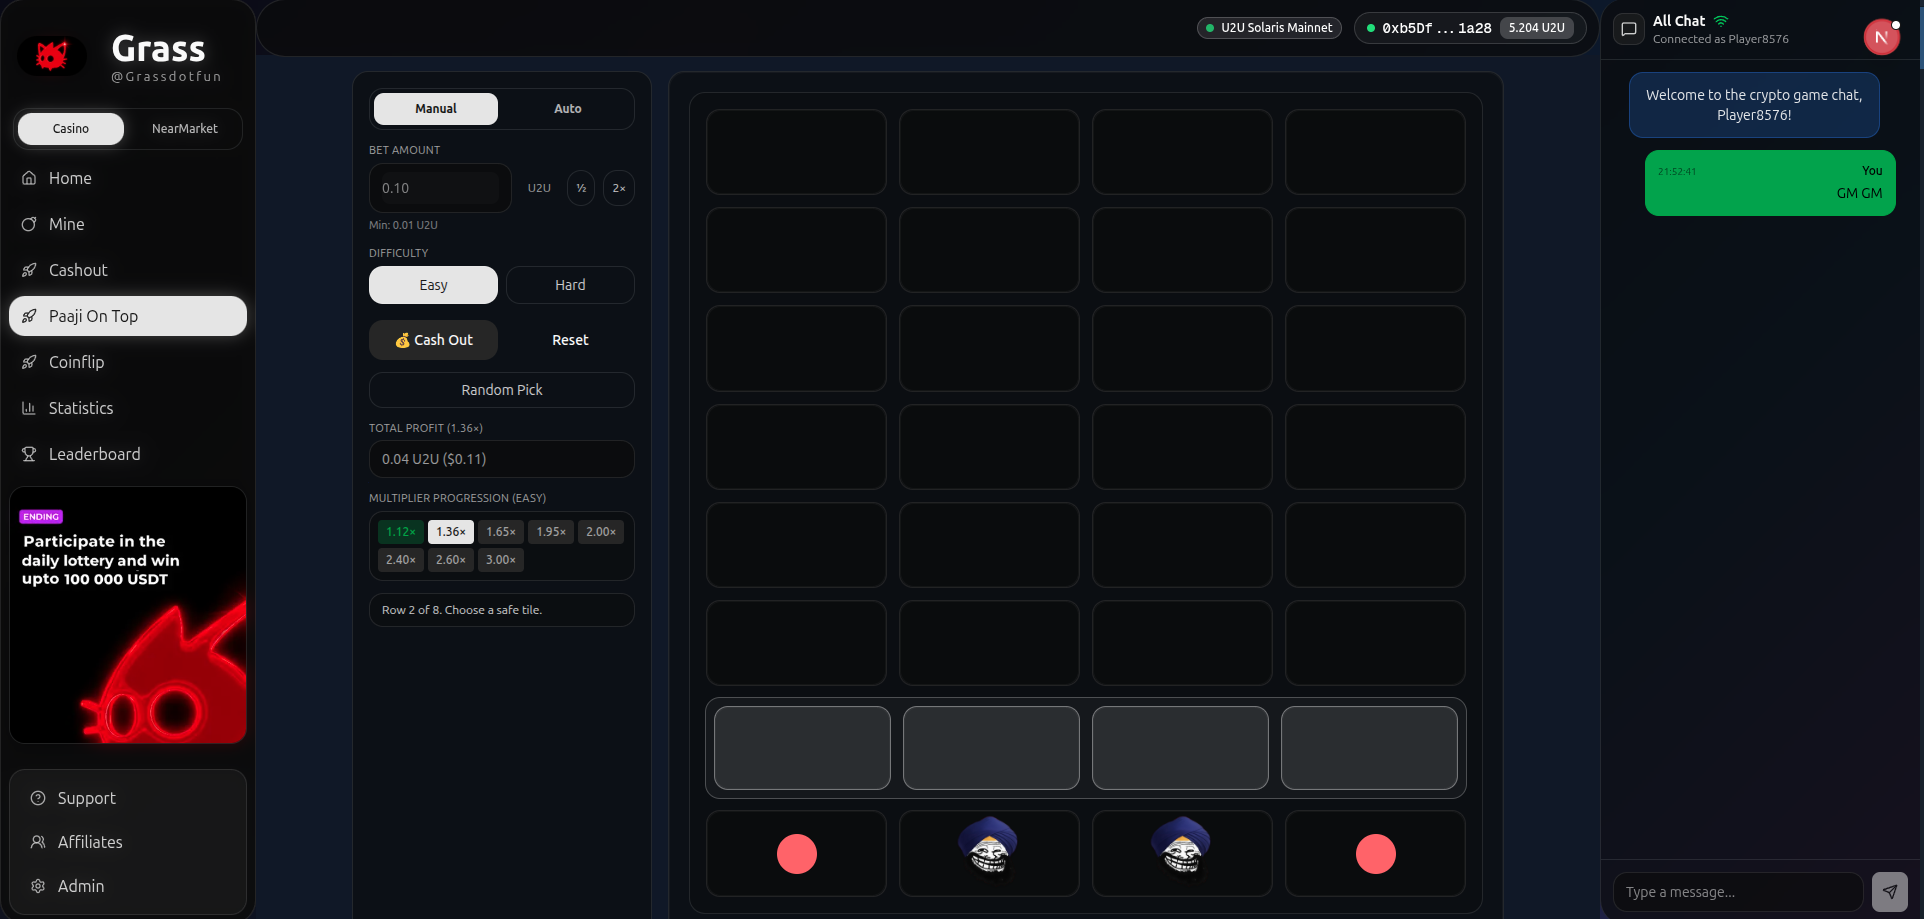
Task: Open the U2U Solaris Mainnet network selector
Action: [1269, 28]
